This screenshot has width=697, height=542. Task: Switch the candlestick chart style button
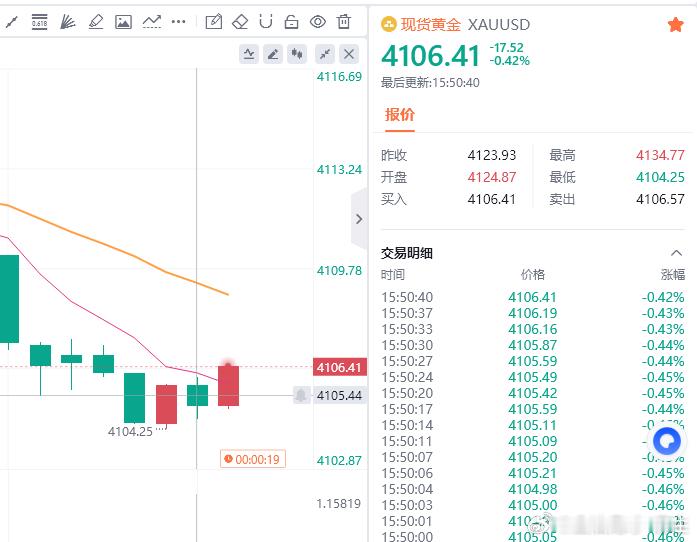pos(297,54)
